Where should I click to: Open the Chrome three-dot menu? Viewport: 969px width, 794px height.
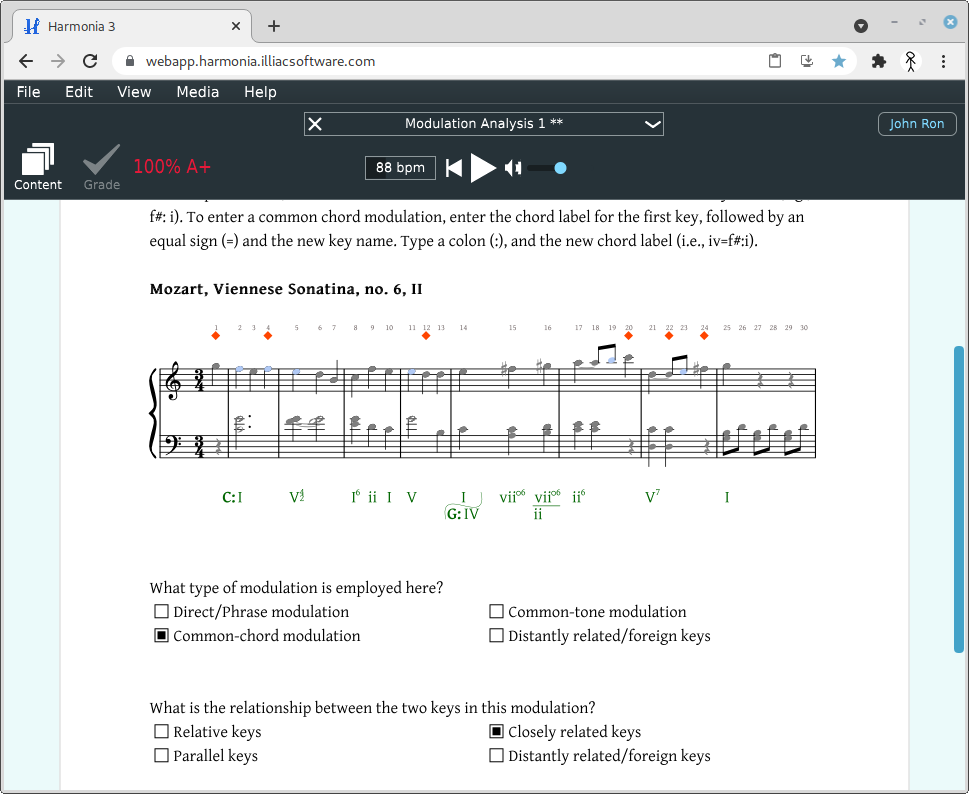(x=943, y=61)
